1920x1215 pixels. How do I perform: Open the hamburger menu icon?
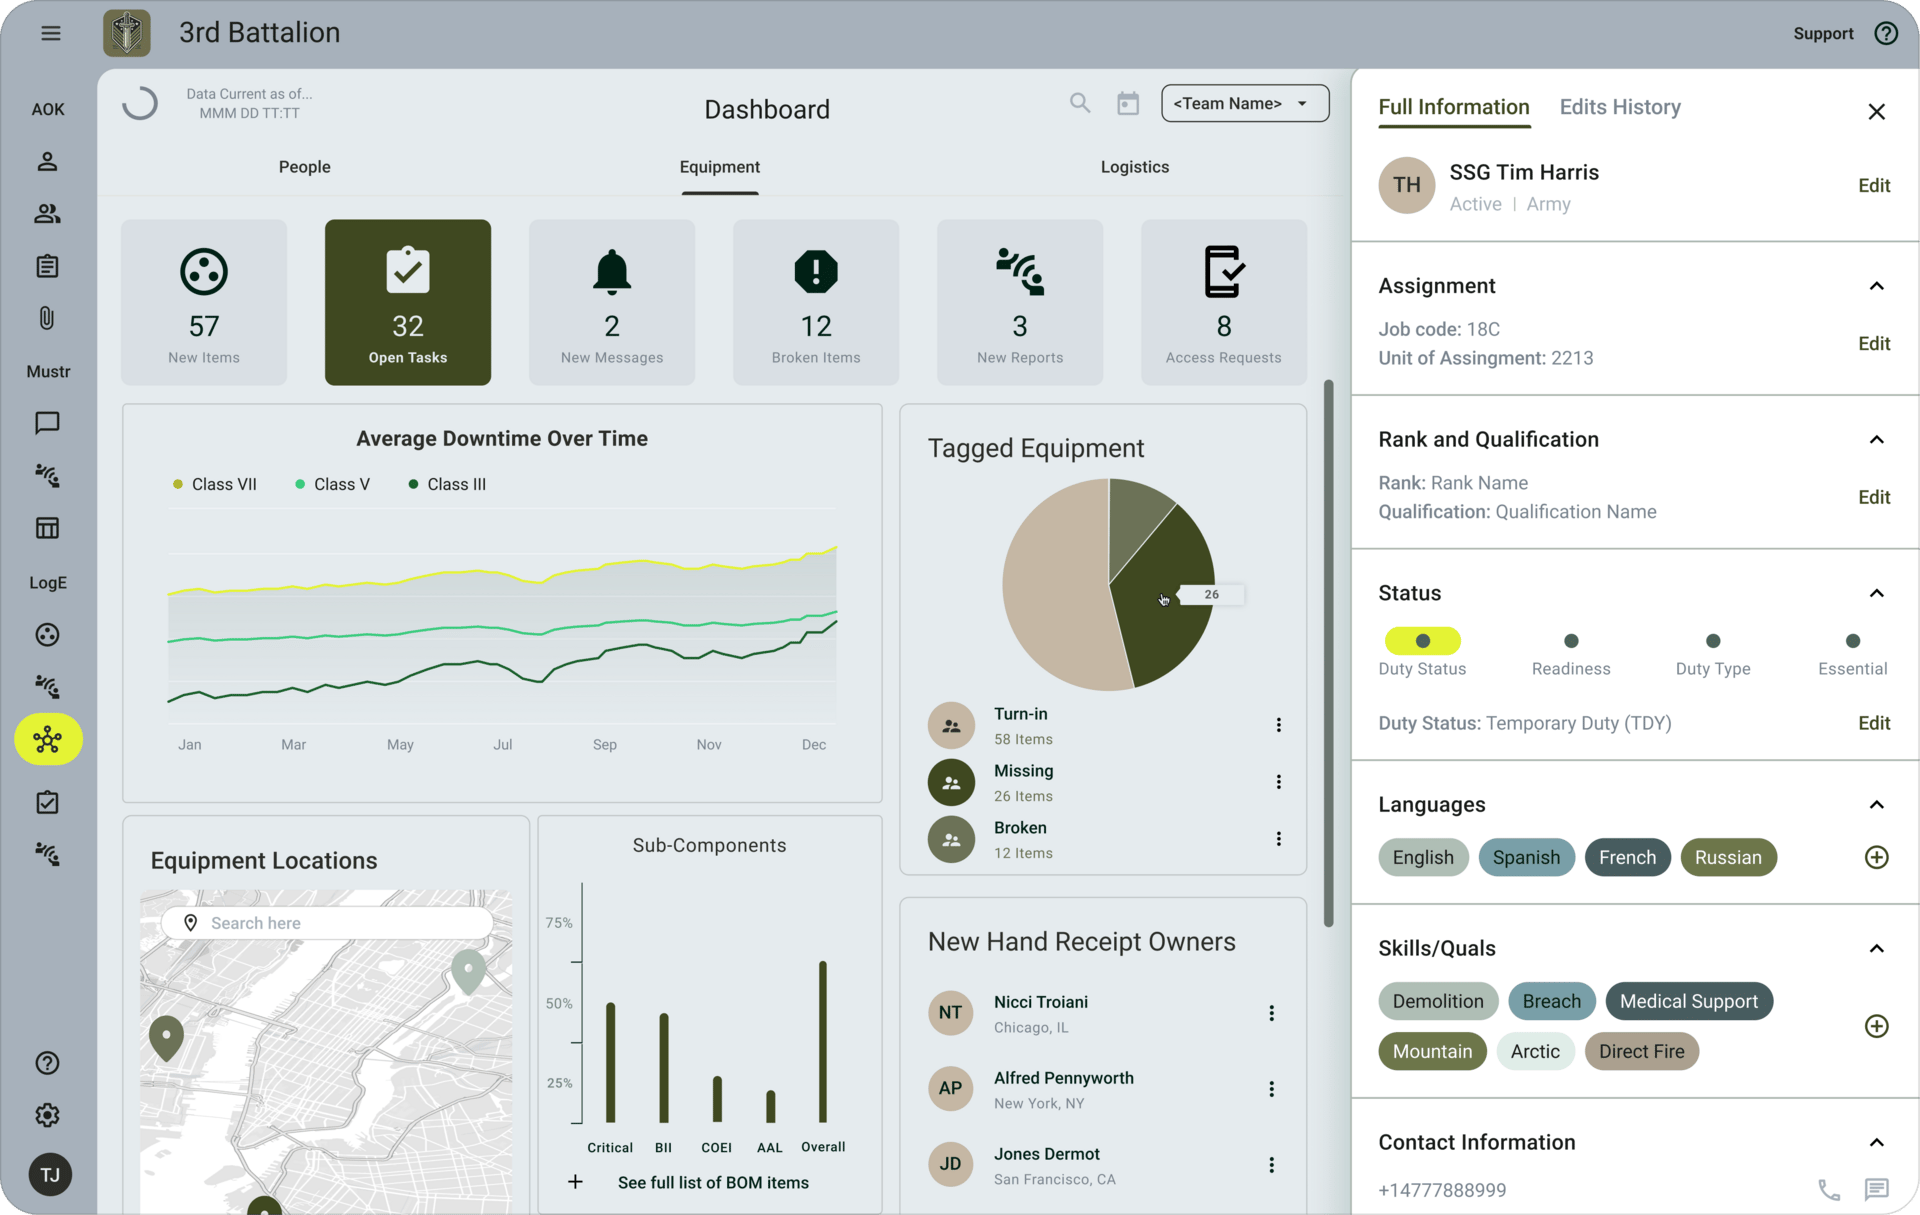50,33
